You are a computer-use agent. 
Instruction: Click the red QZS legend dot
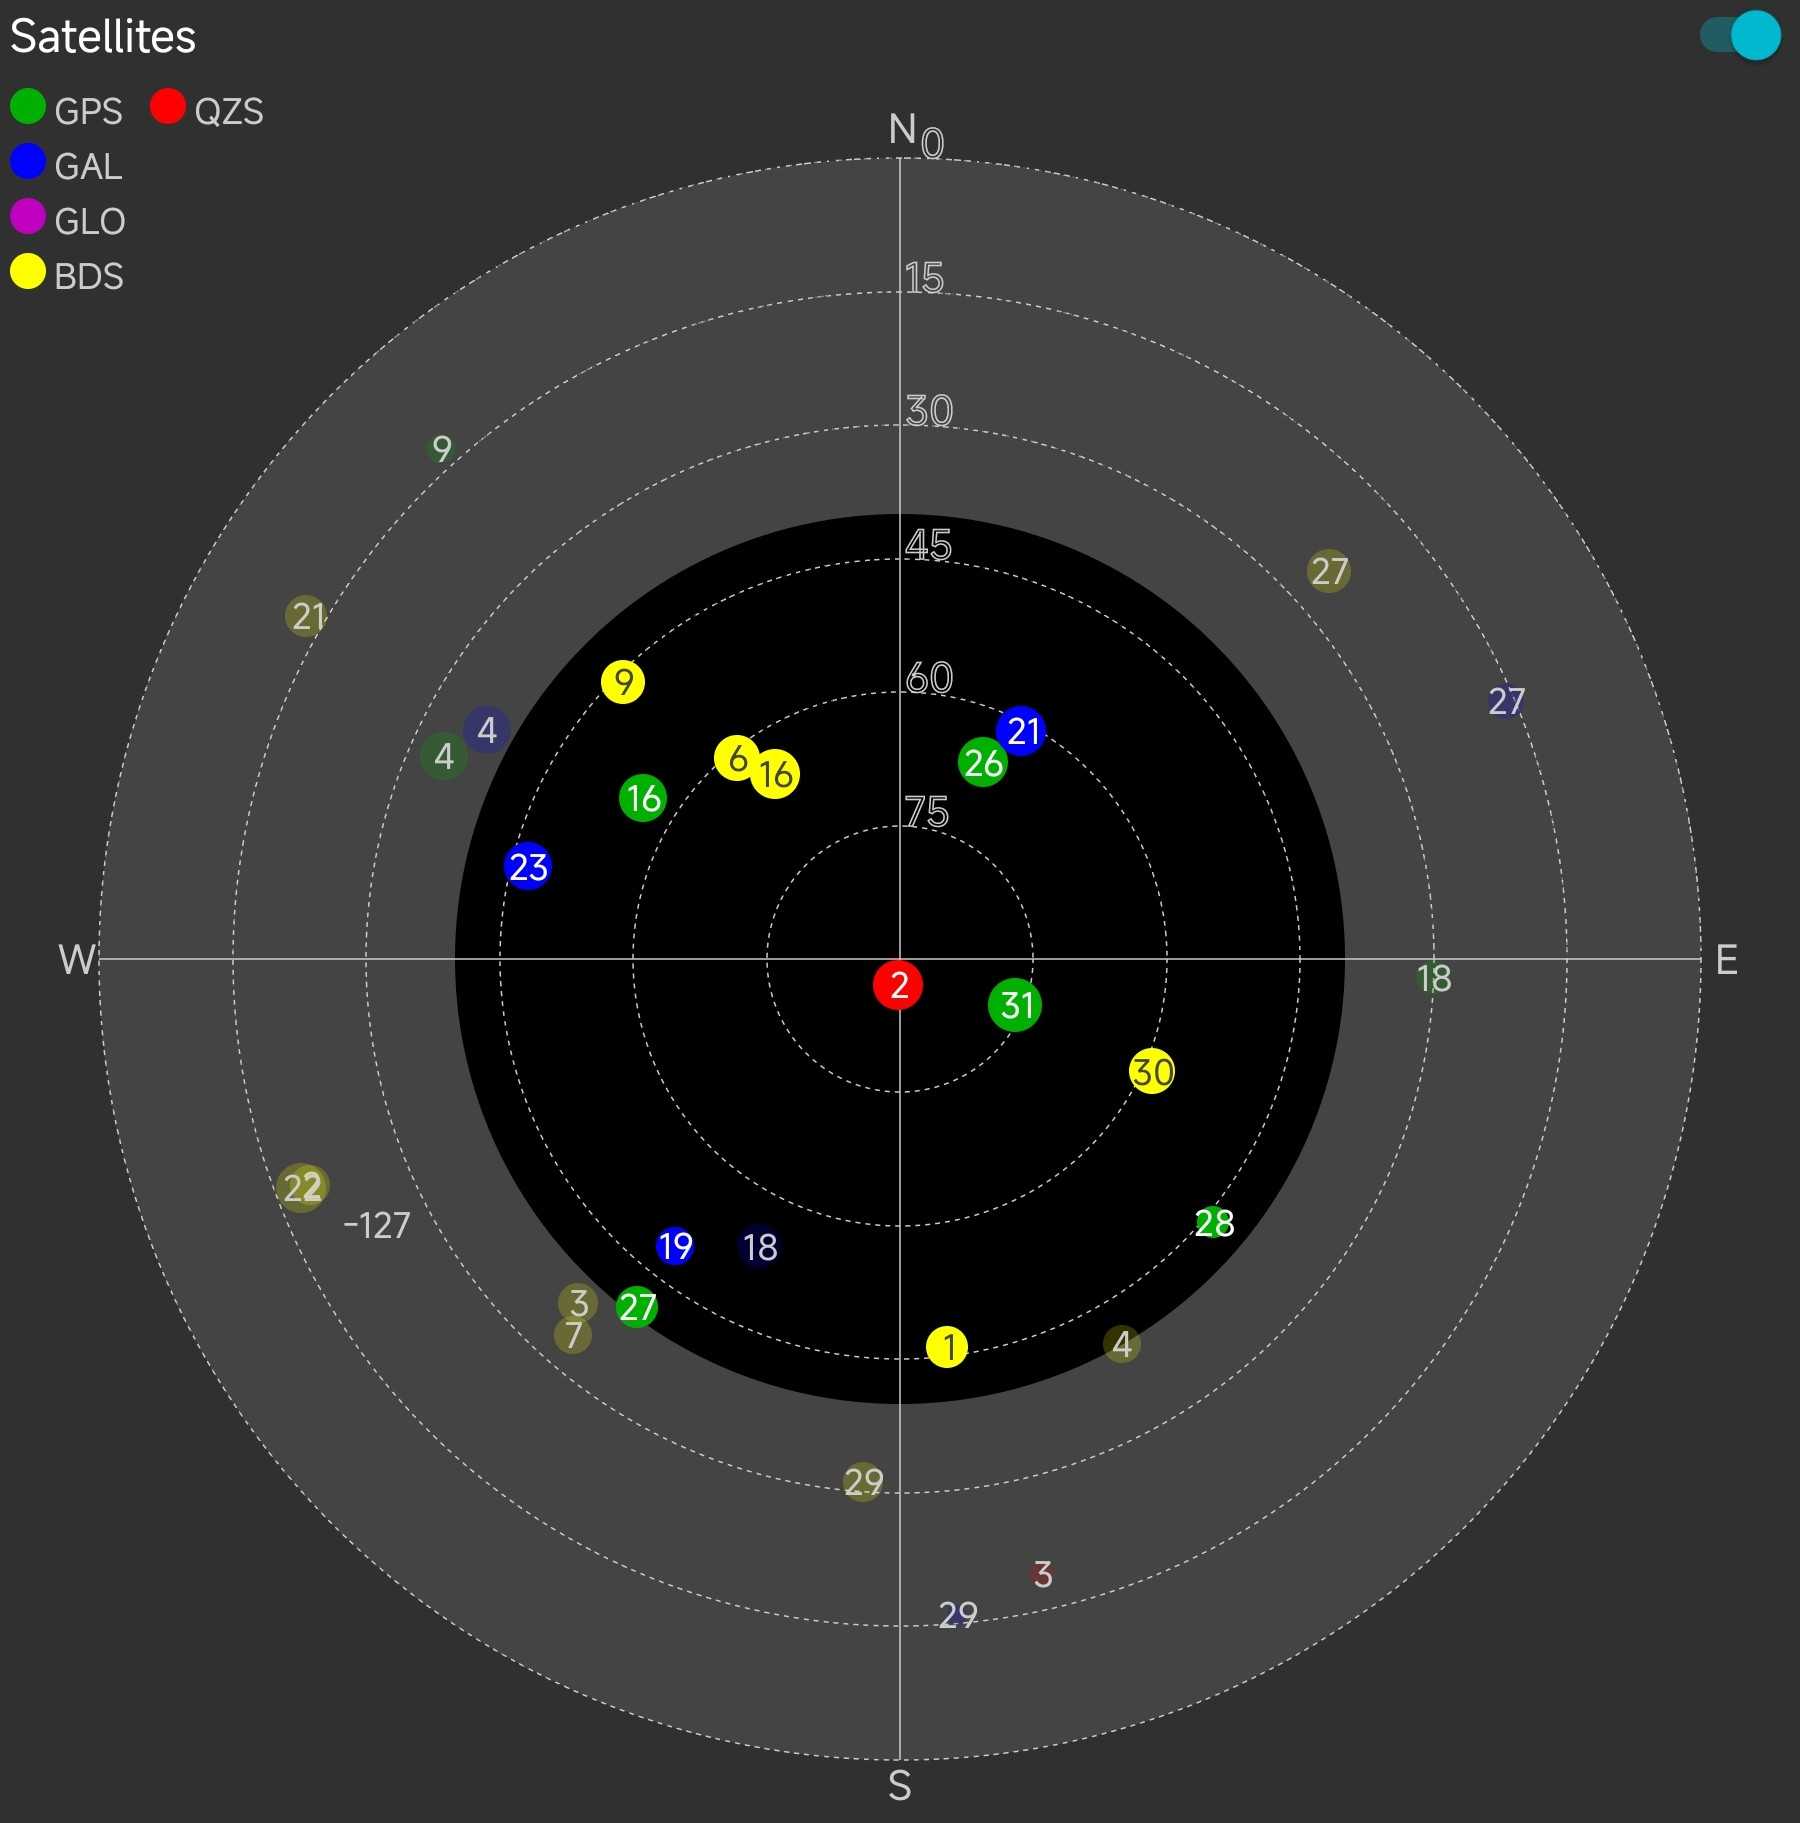[168, 107]
